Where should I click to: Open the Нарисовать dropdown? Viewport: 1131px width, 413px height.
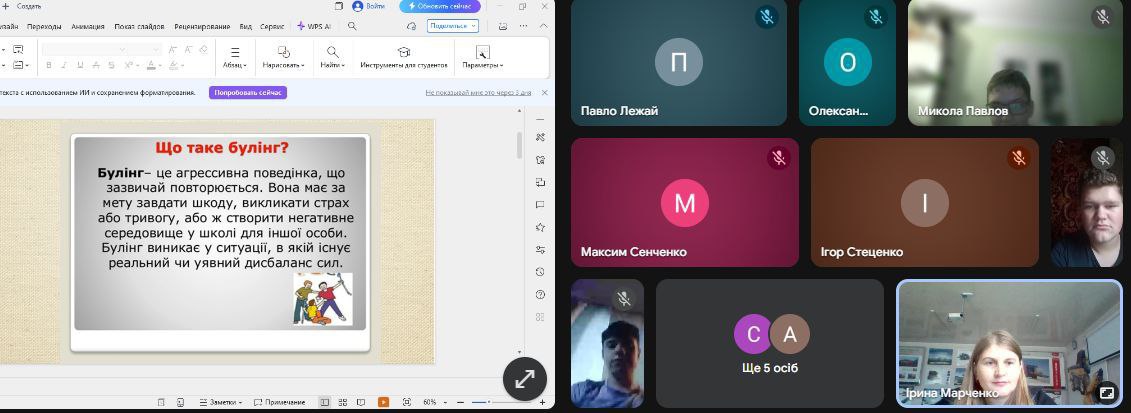click(x=283, y=58)
